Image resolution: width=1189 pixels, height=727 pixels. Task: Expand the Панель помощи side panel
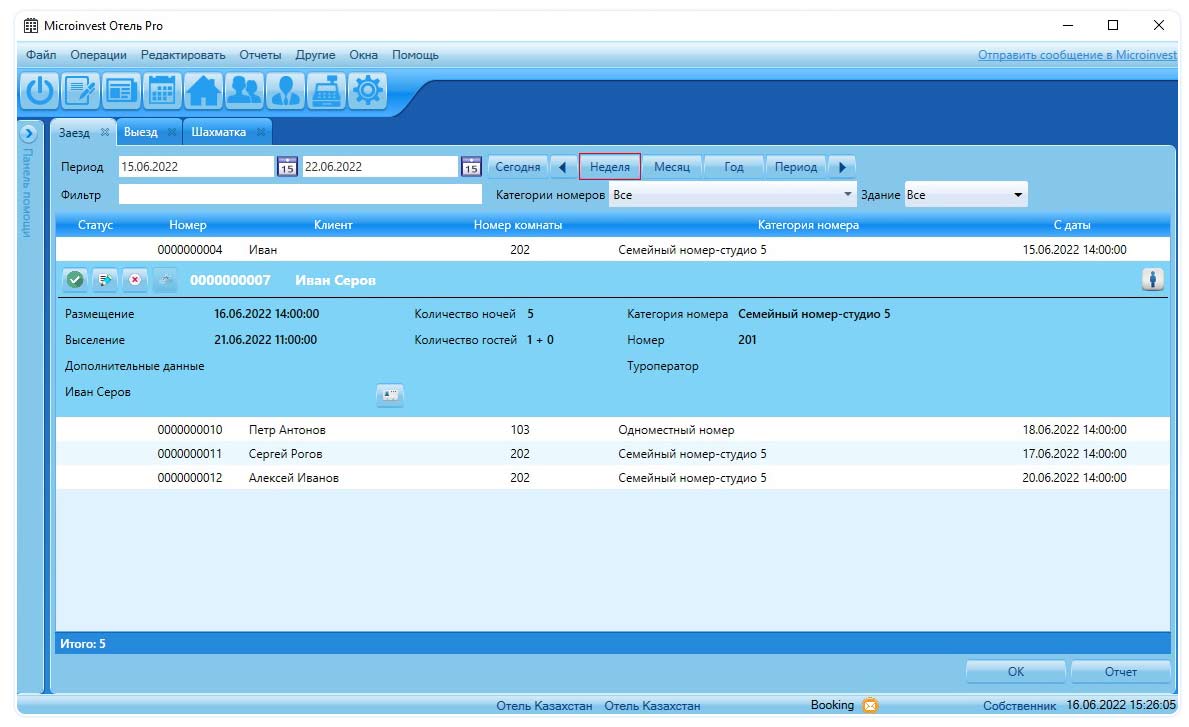coord(29,133)
